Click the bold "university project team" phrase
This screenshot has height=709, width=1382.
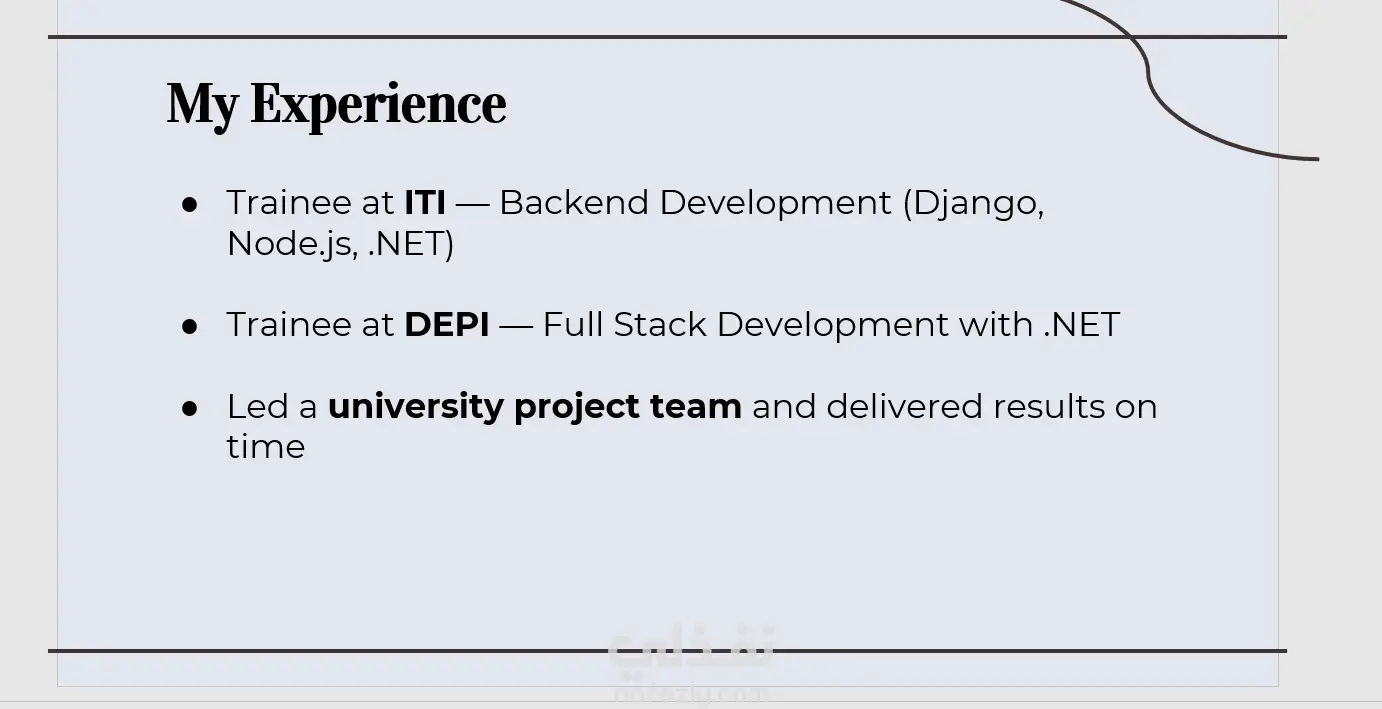[x=534, y=407]
